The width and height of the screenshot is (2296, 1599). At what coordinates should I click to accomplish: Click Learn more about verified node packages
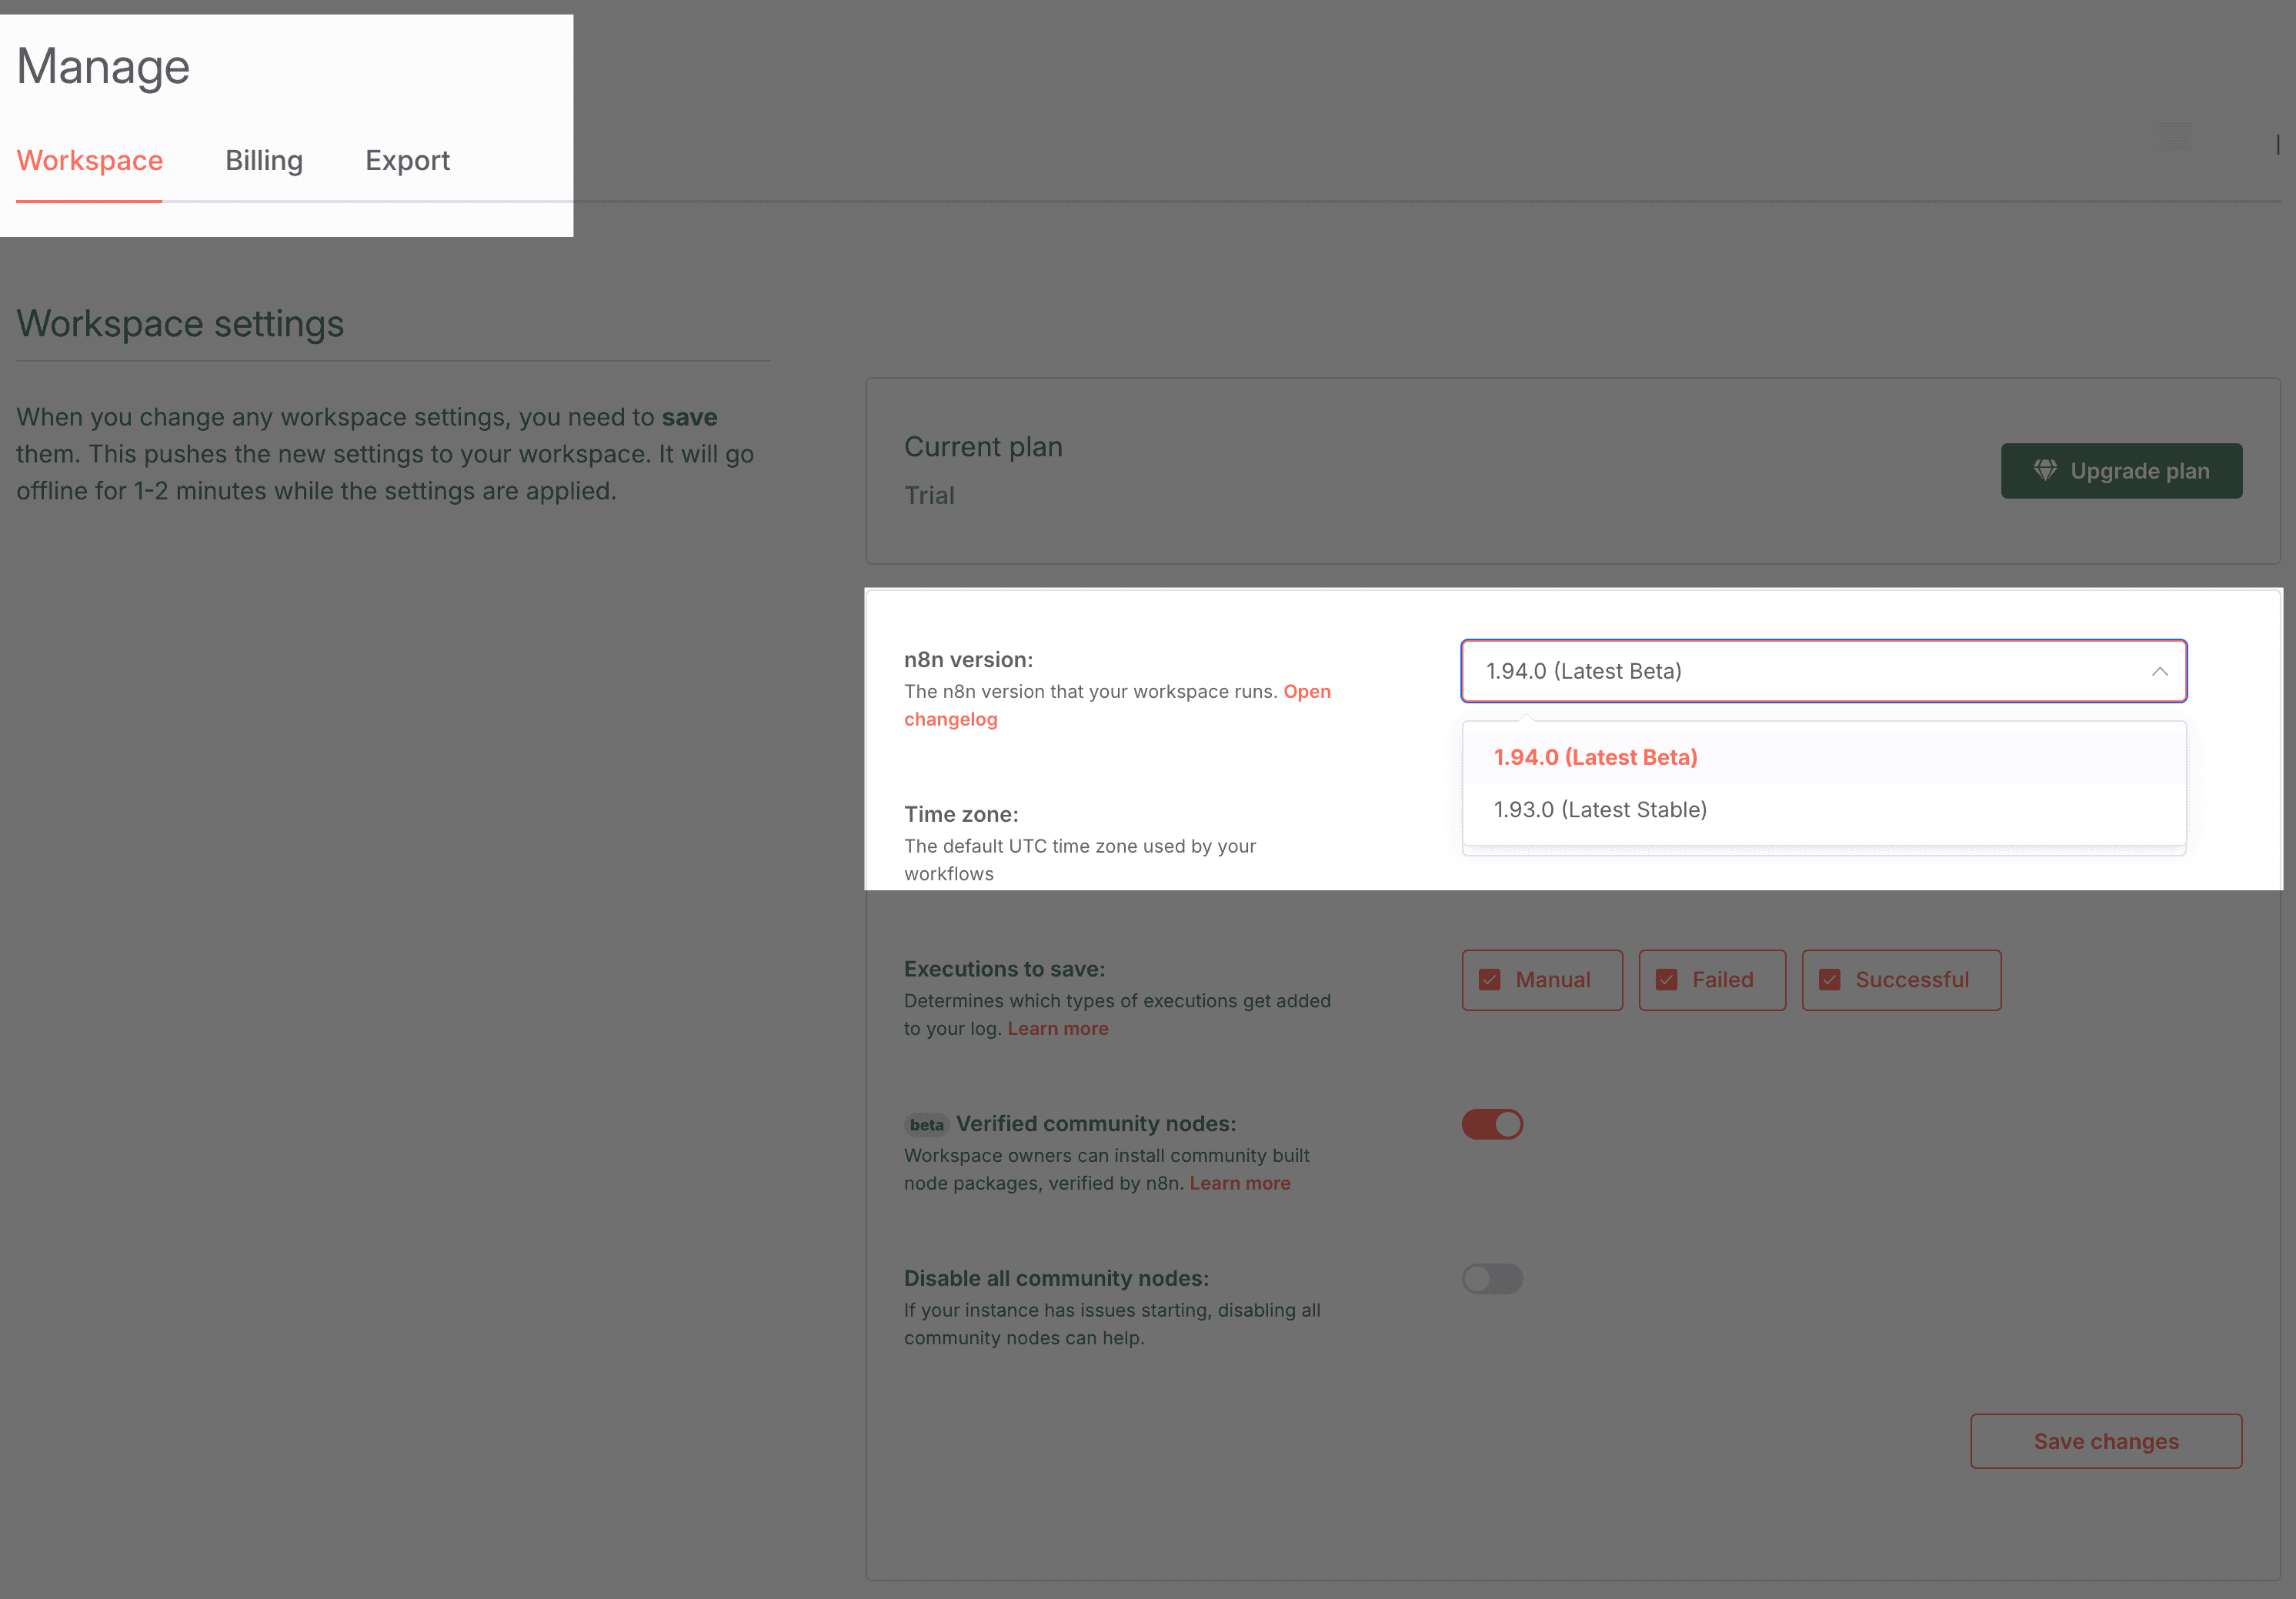[x=1240, y=1182]
